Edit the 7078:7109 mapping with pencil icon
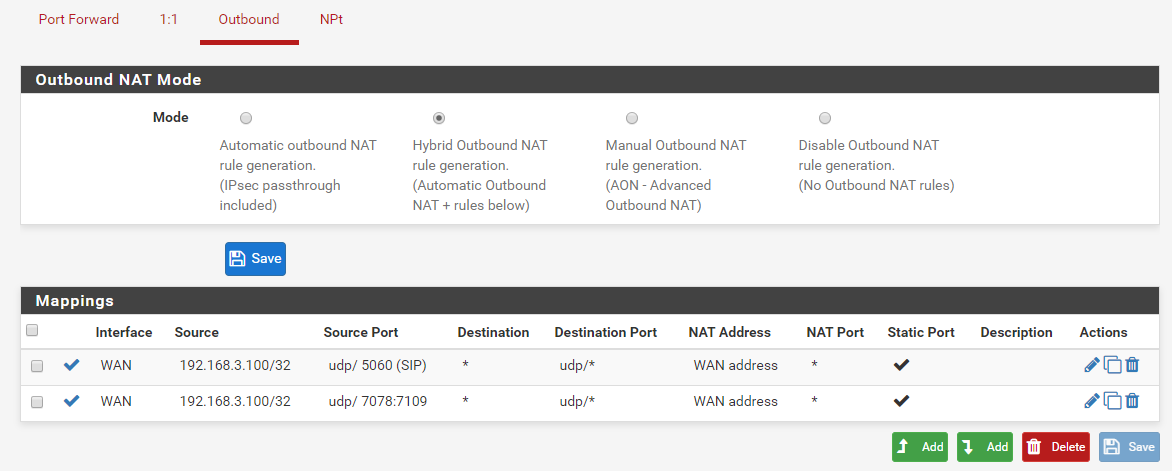The height and width of the screenshot is (471, 1172). 1091,401
